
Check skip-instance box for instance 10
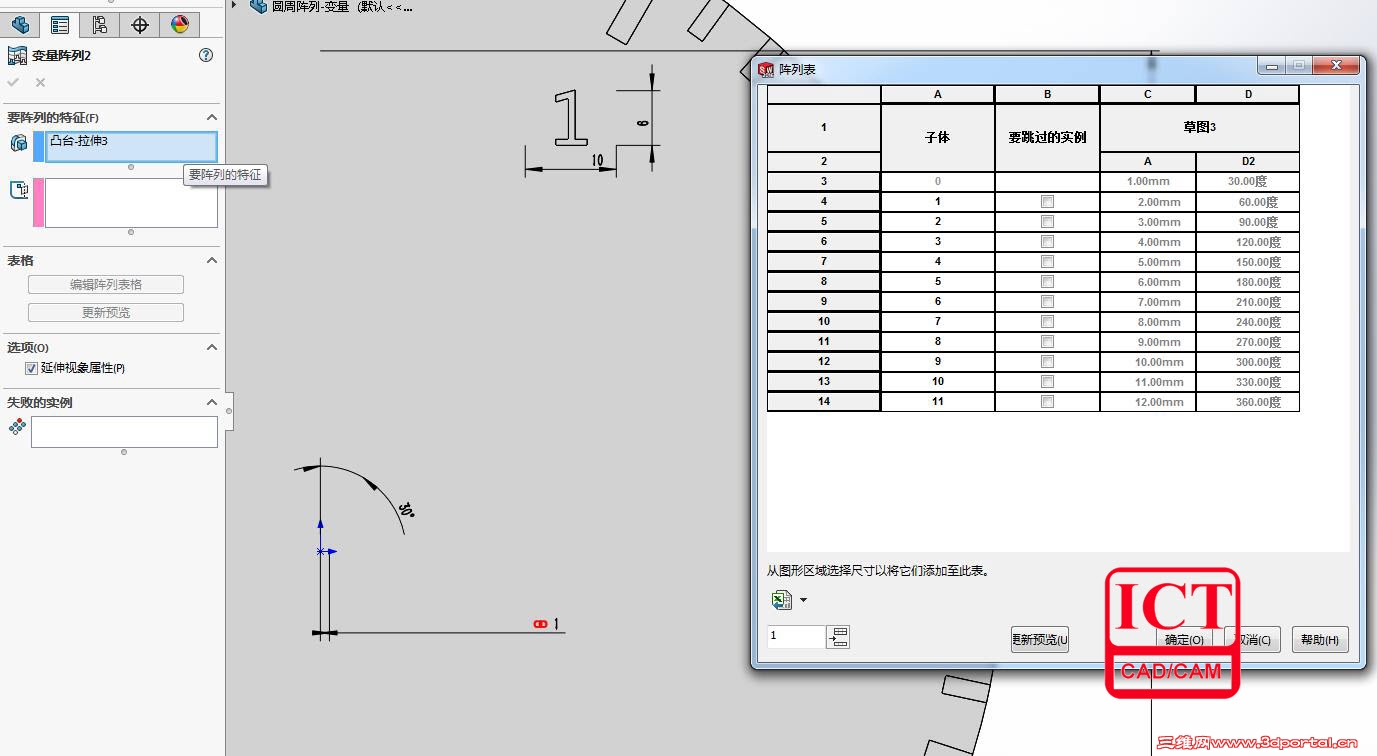1047,382
